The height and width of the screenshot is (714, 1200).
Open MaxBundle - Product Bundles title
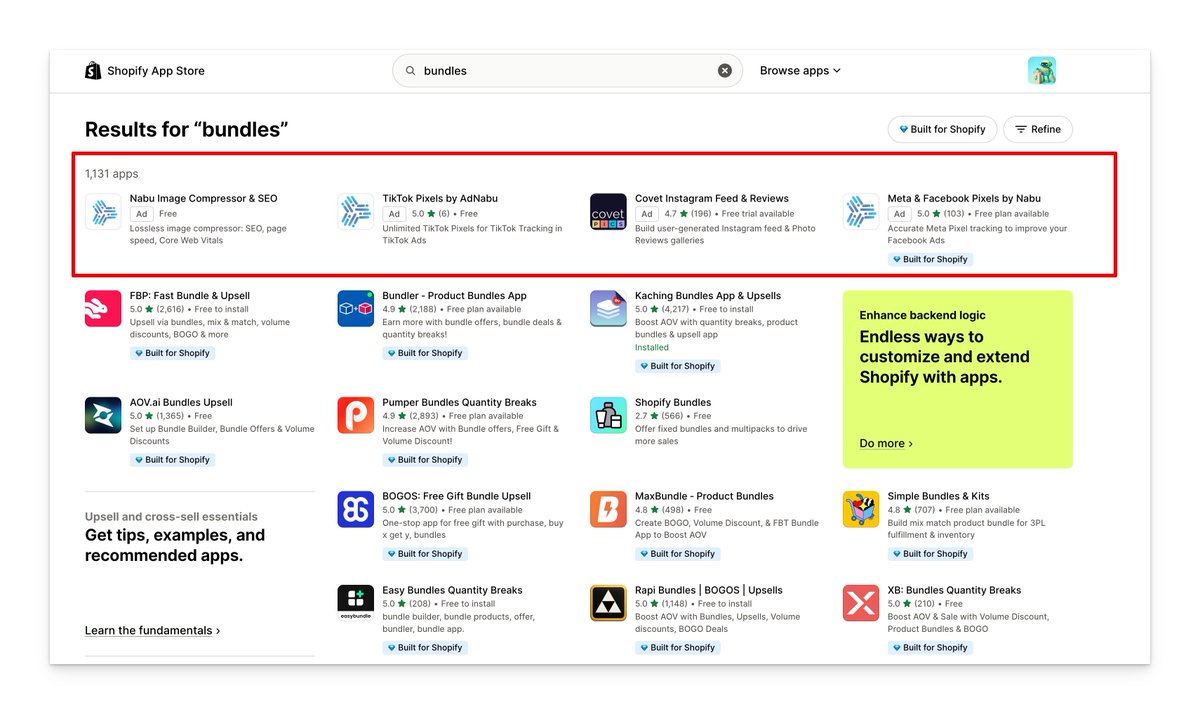point(704,496)
